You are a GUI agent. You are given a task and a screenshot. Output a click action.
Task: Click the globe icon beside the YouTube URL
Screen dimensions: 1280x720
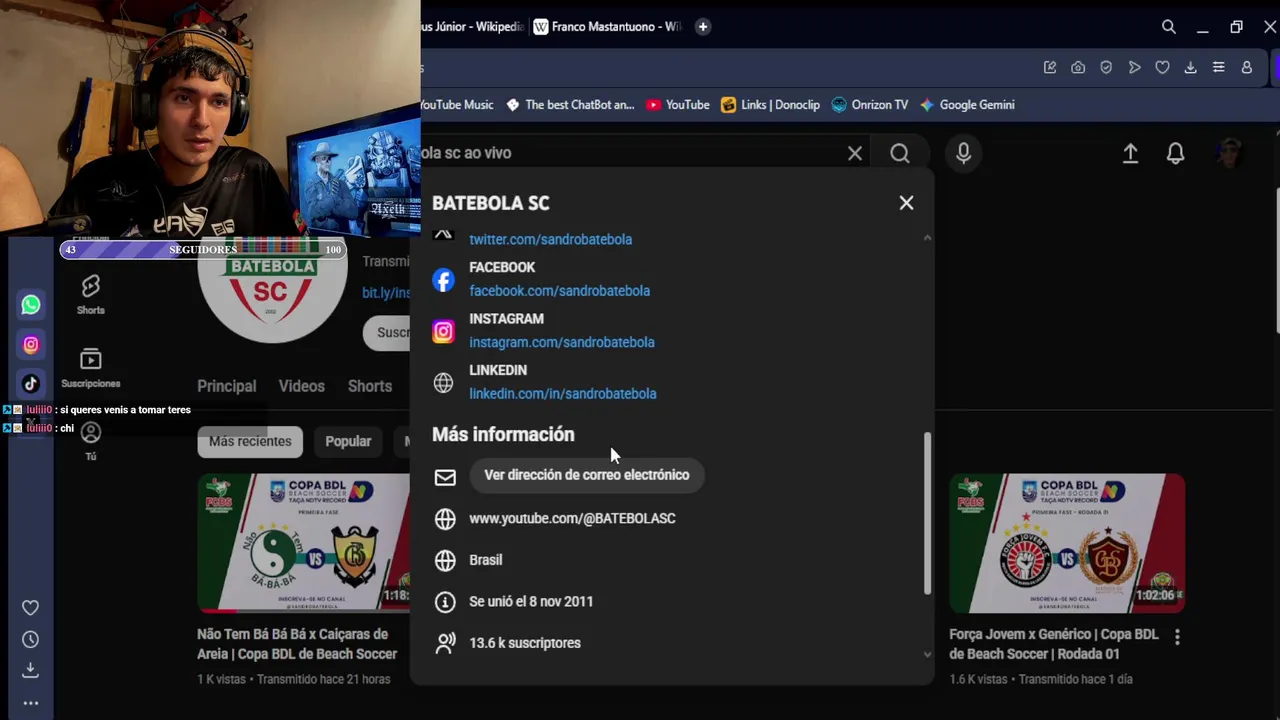pyautogui.click(x=445, y=519)
